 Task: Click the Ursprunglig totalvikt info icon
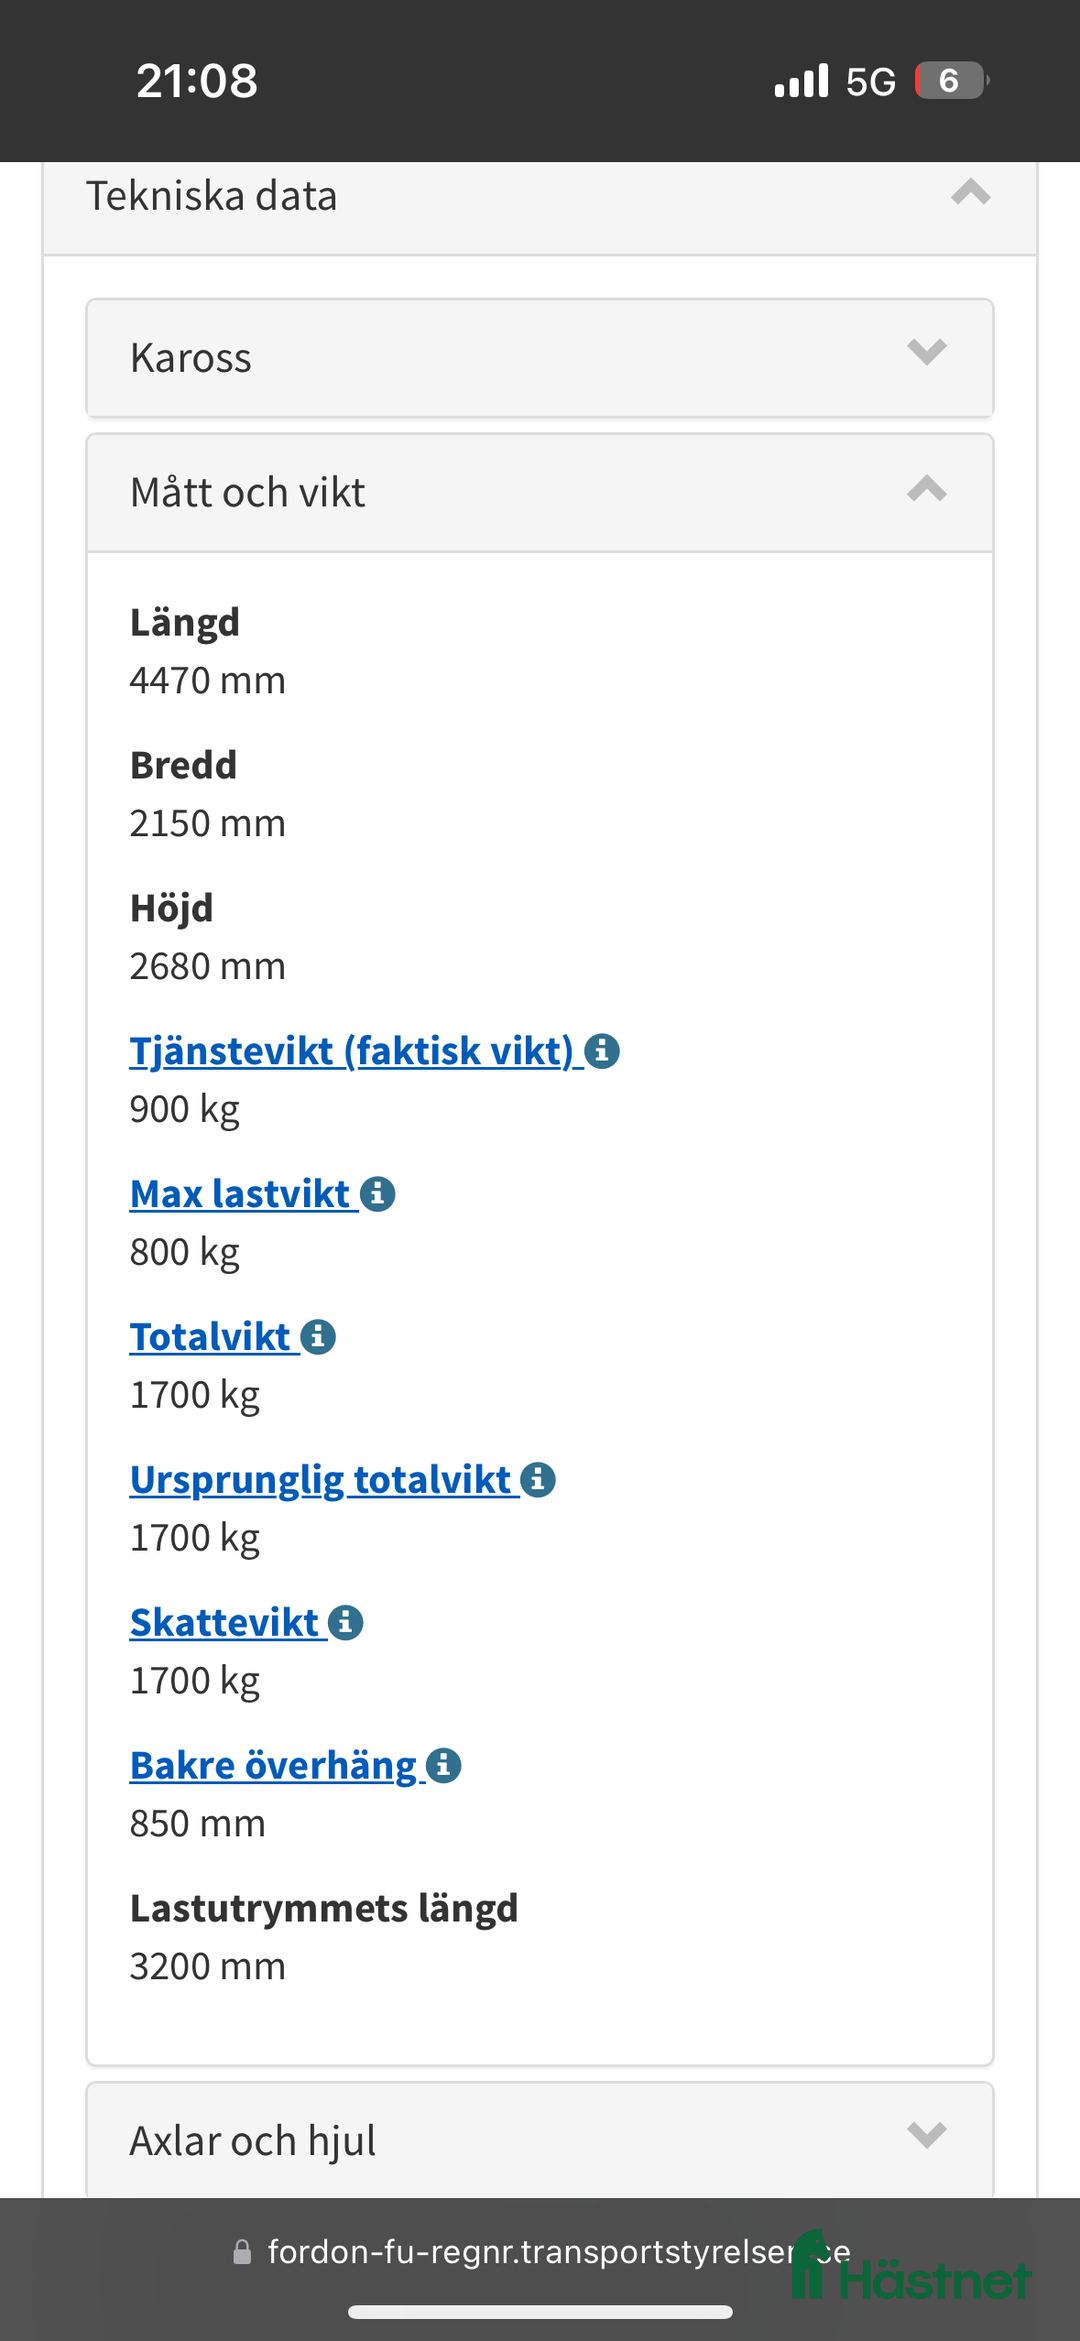click(x=540, y=1480)
